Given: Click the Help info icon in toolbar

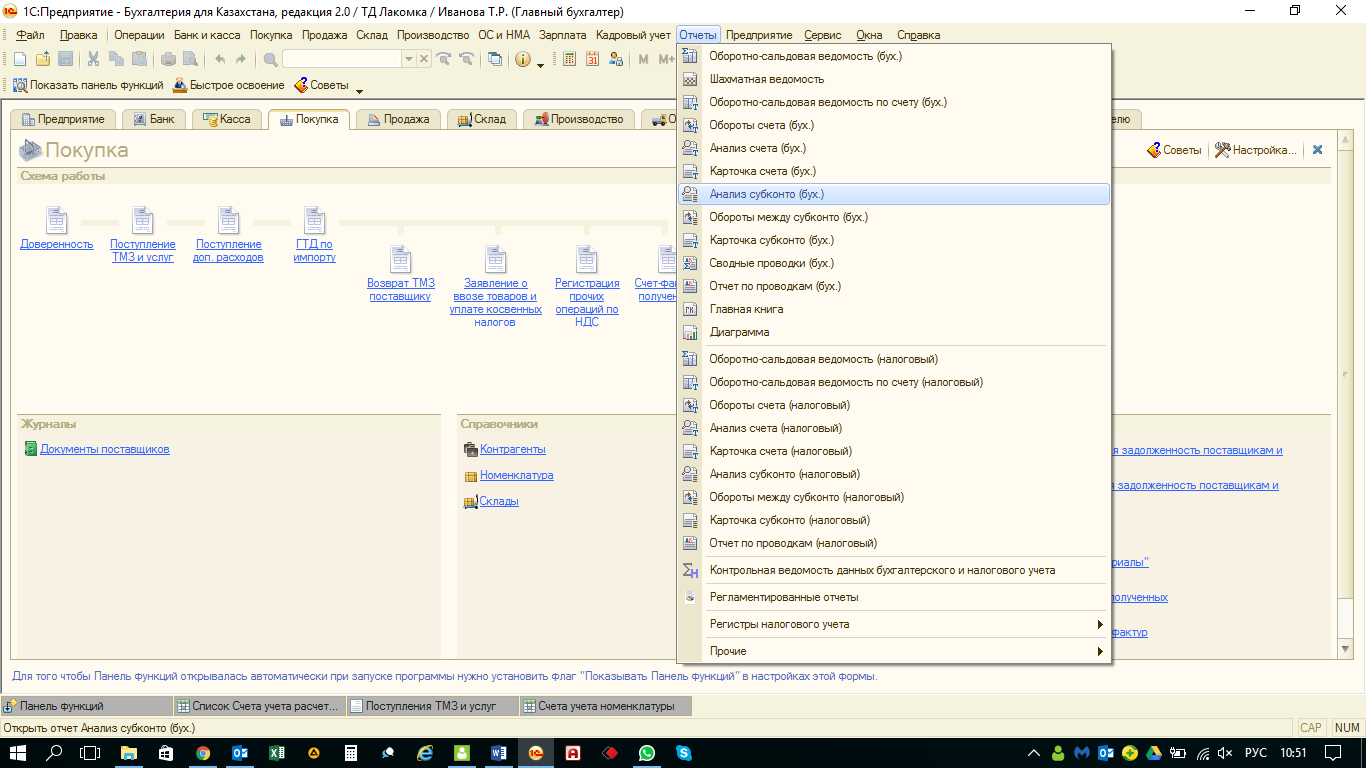Looking at the screenshot, I should pyautogui.click(x=522, y=59).
